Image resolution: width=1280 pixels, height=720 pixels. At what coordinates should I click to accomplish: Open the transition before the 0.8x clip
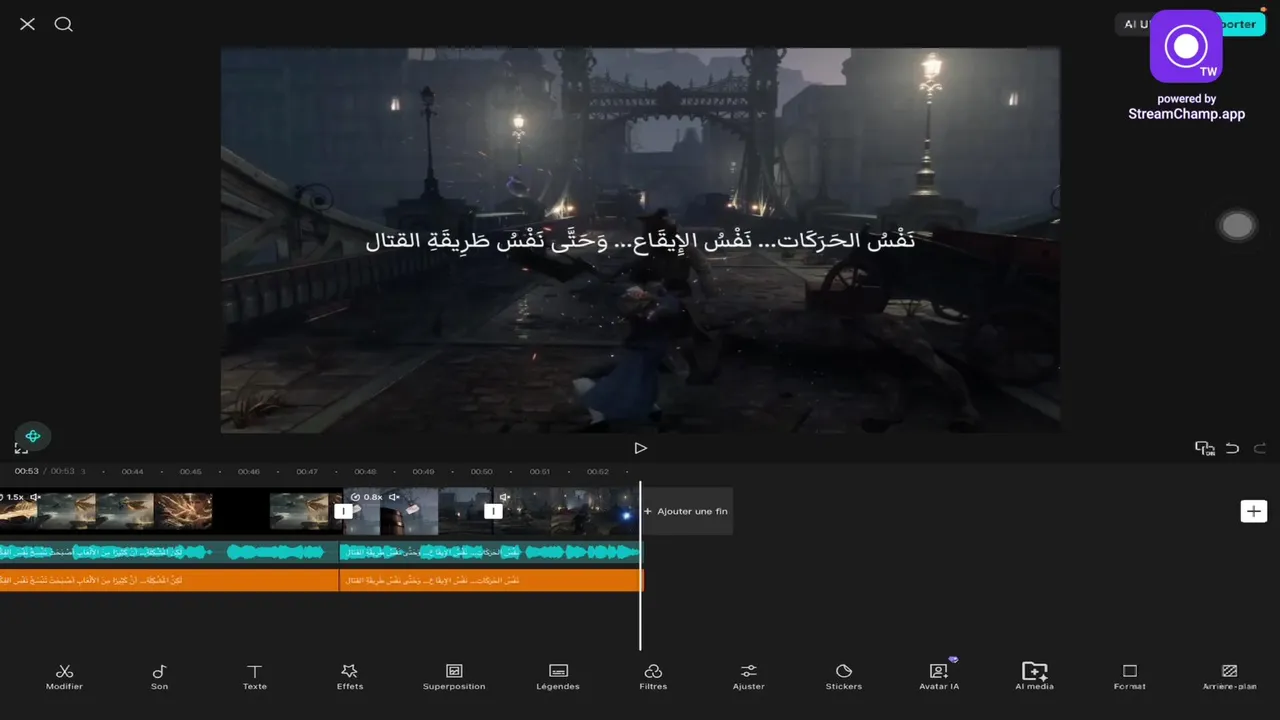[x=343, y=511]
